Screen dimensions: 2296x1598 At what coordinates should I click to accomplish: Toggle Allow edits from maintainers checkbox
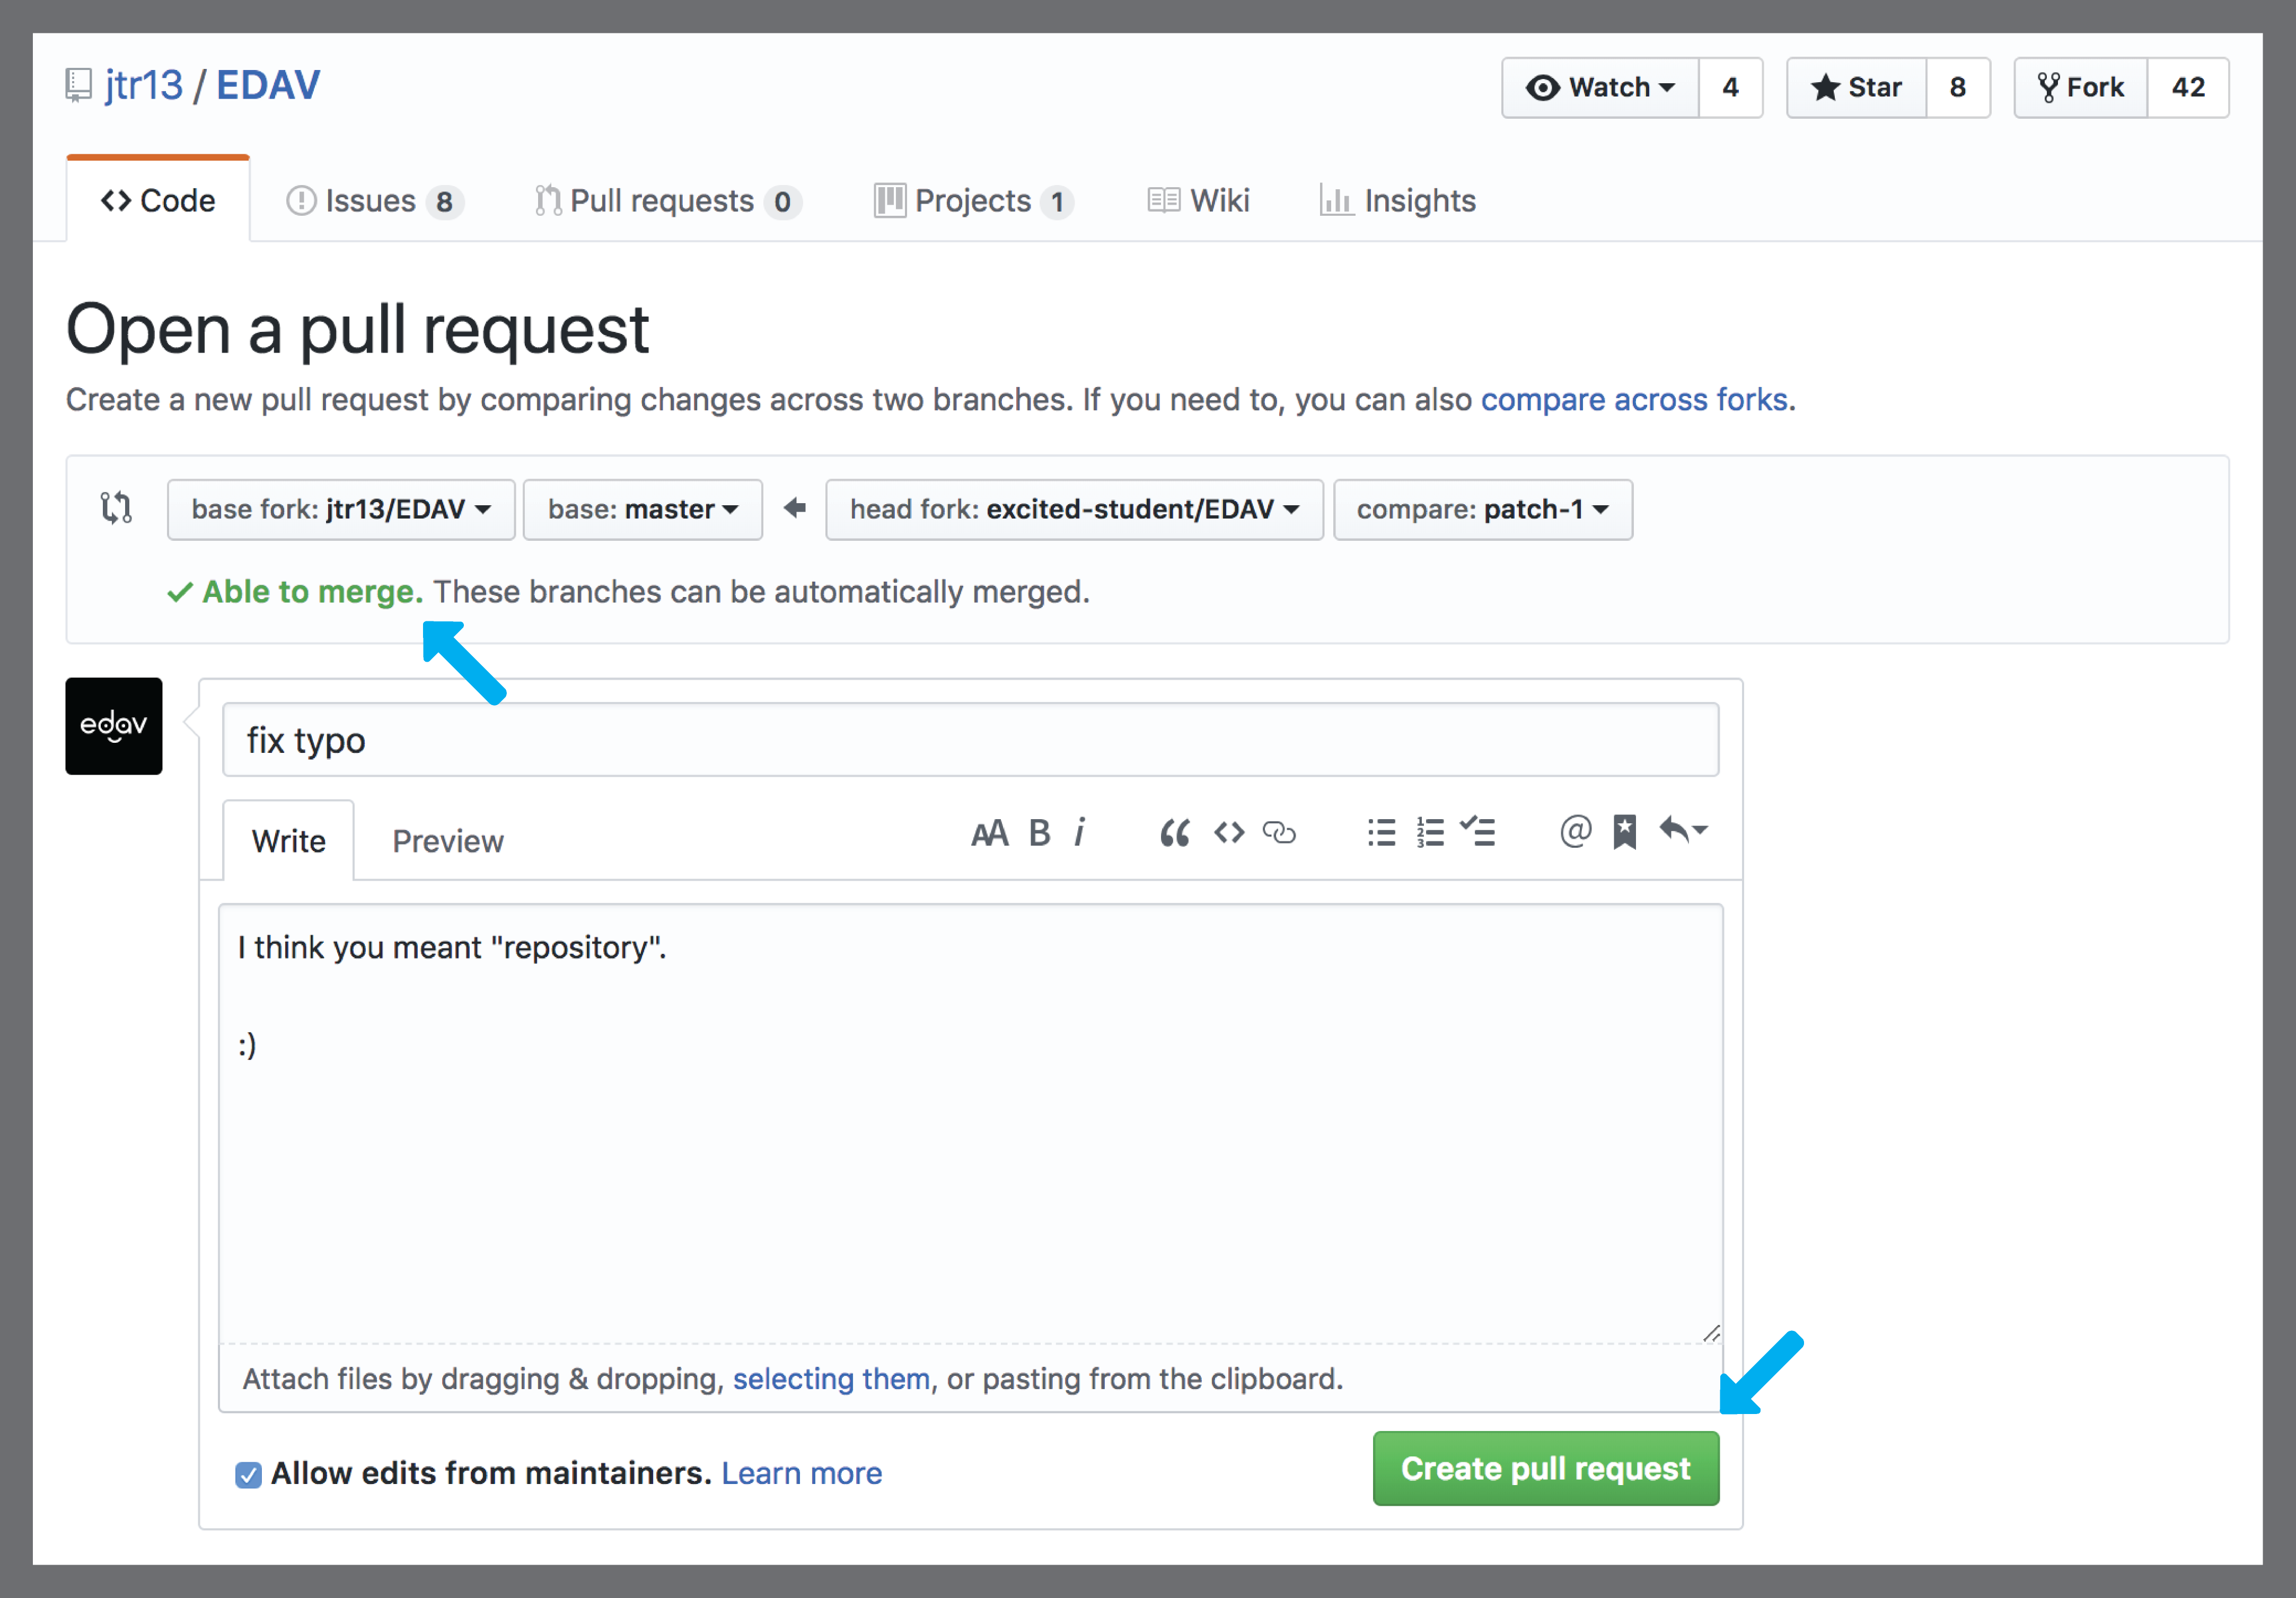(x=249, y=1475)
